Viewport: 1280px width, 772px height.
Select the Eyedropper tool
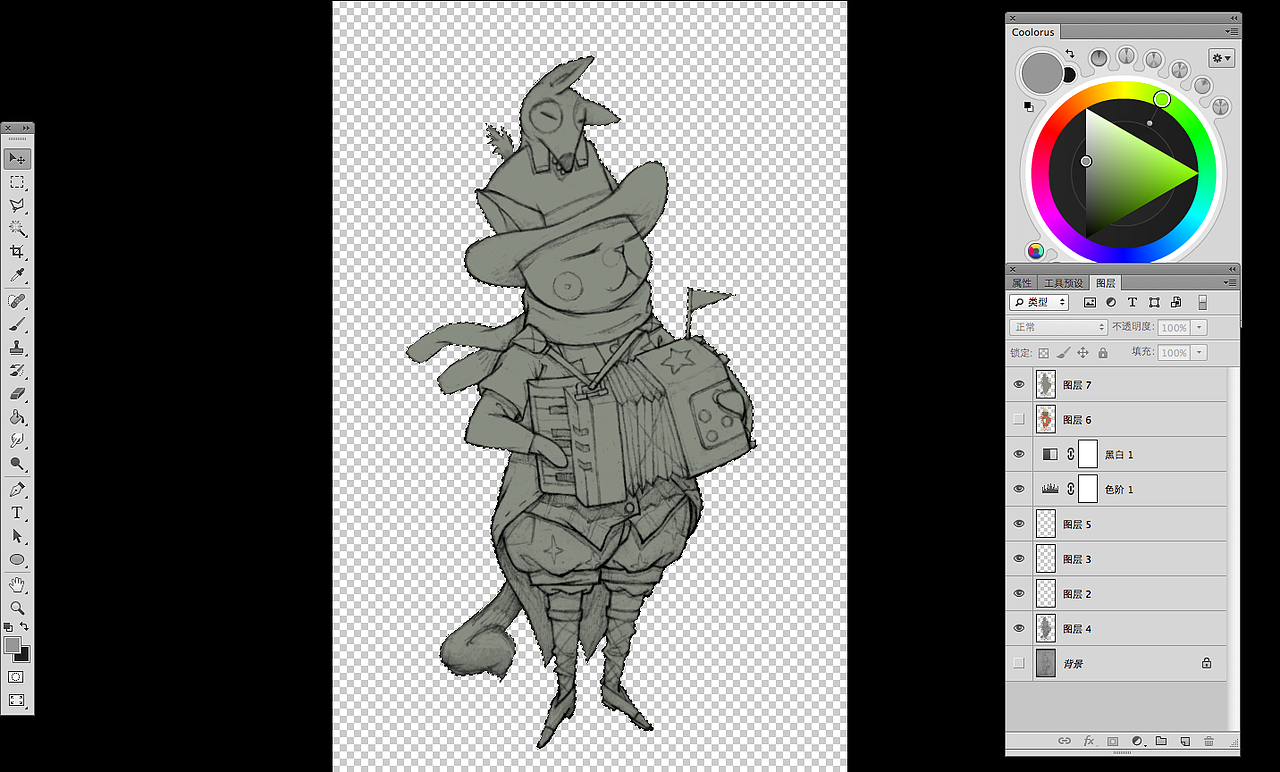pyautogui.click(x=17, y=275)
